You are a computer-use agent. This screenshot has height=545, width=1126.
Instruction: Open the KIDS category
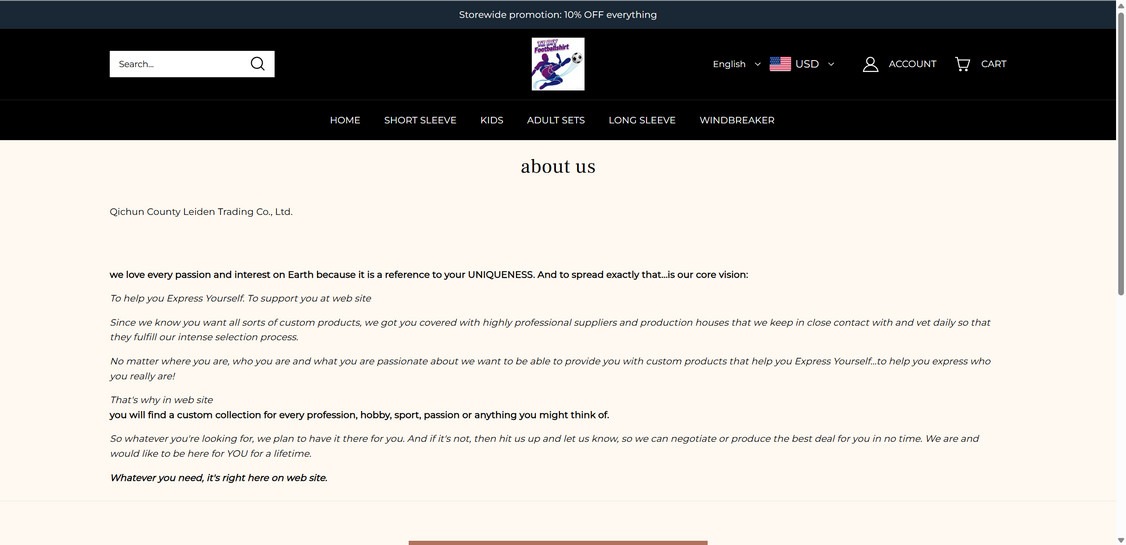tap(491, 120)
